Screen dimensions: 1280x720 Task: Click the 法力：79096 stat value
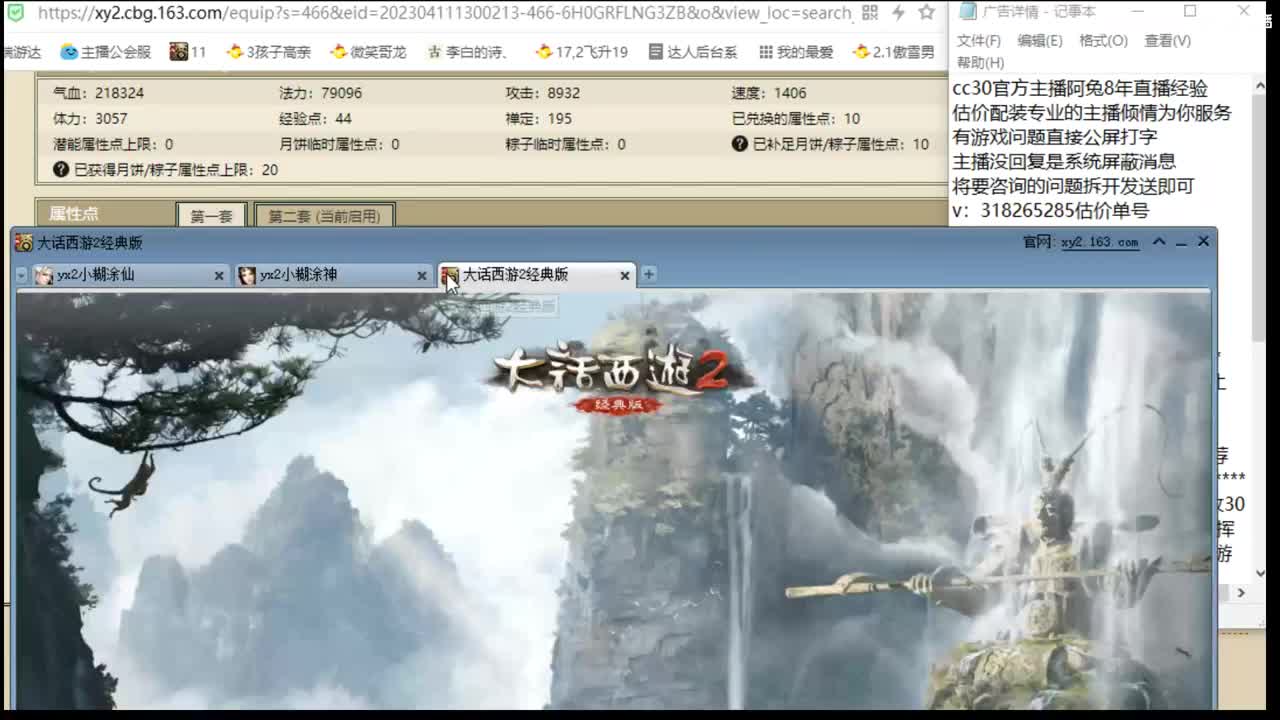(x=320, y=93)
